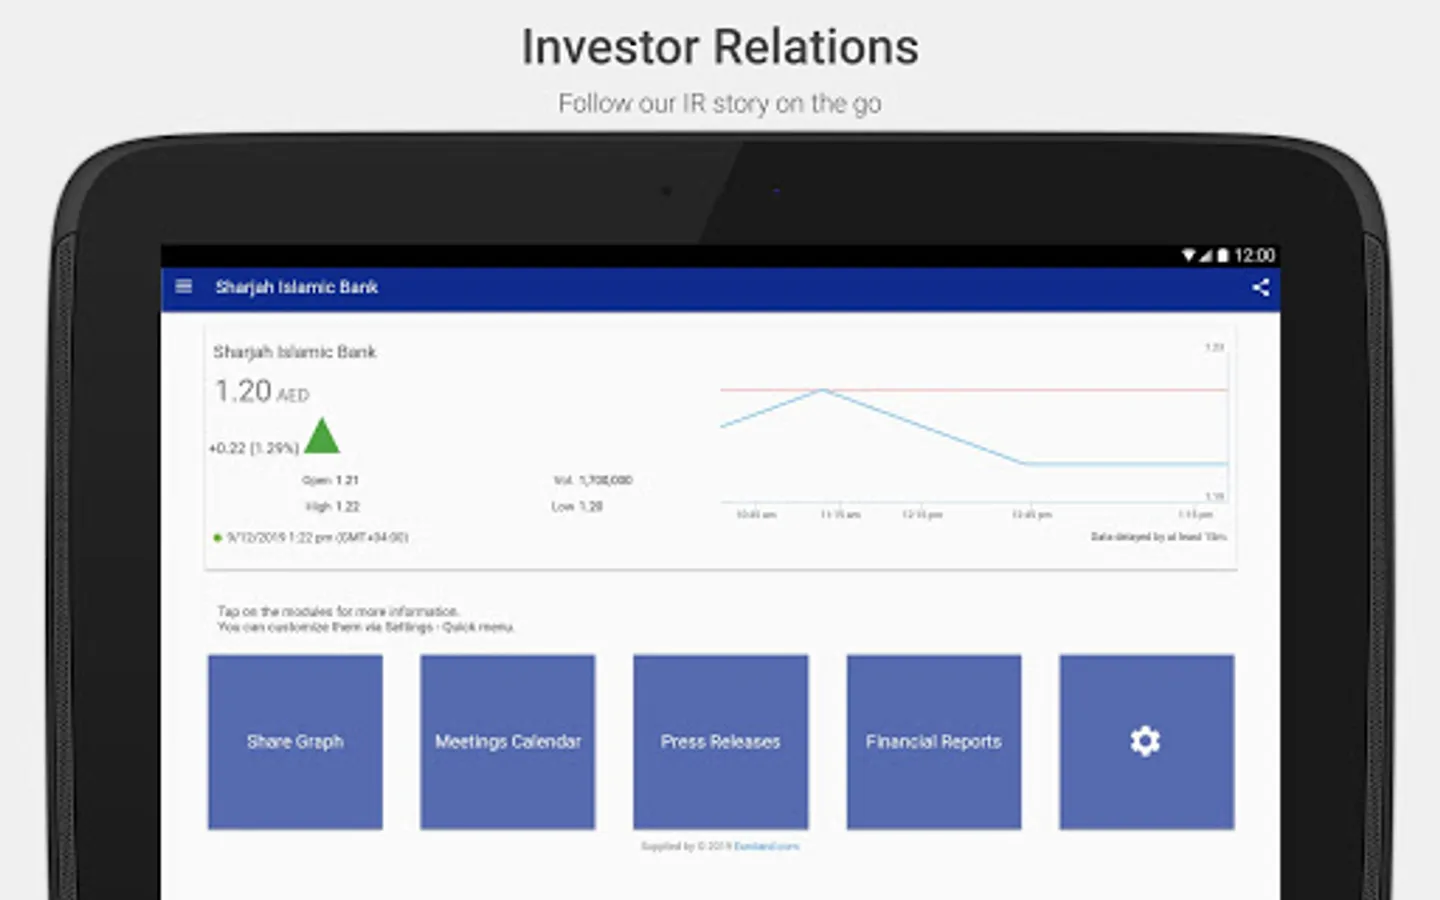
Task: Click the Sharjah Islamic Bank header title
Action: [x=297, y=287]
